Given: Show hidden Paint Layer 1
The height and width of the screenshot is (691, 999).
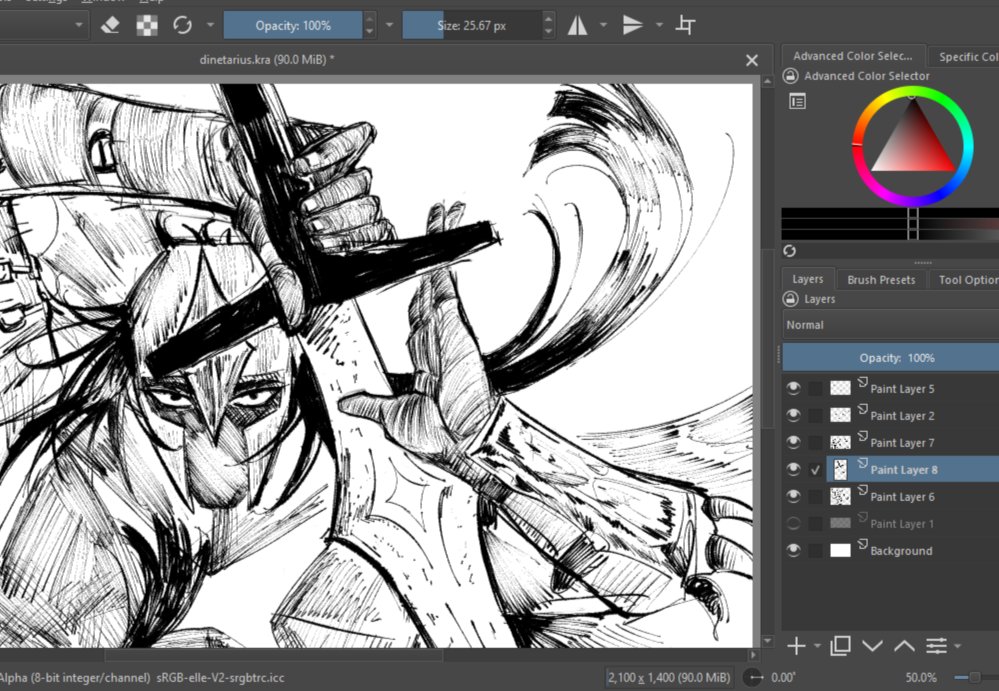Looking at the screenshot, I should [793, 524].
